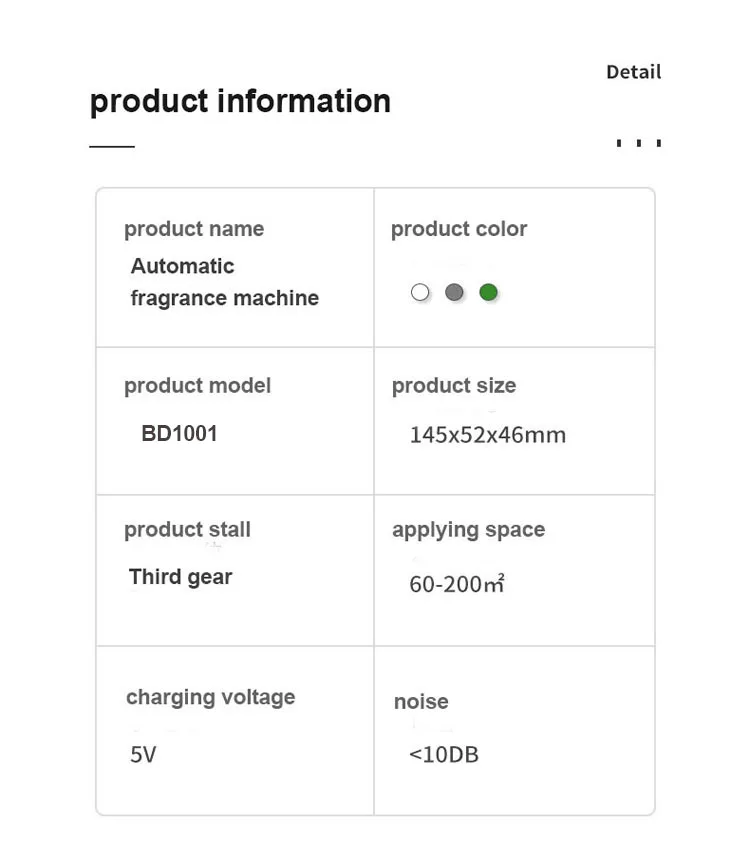Click the 'applying space' label

pos(468,530)
